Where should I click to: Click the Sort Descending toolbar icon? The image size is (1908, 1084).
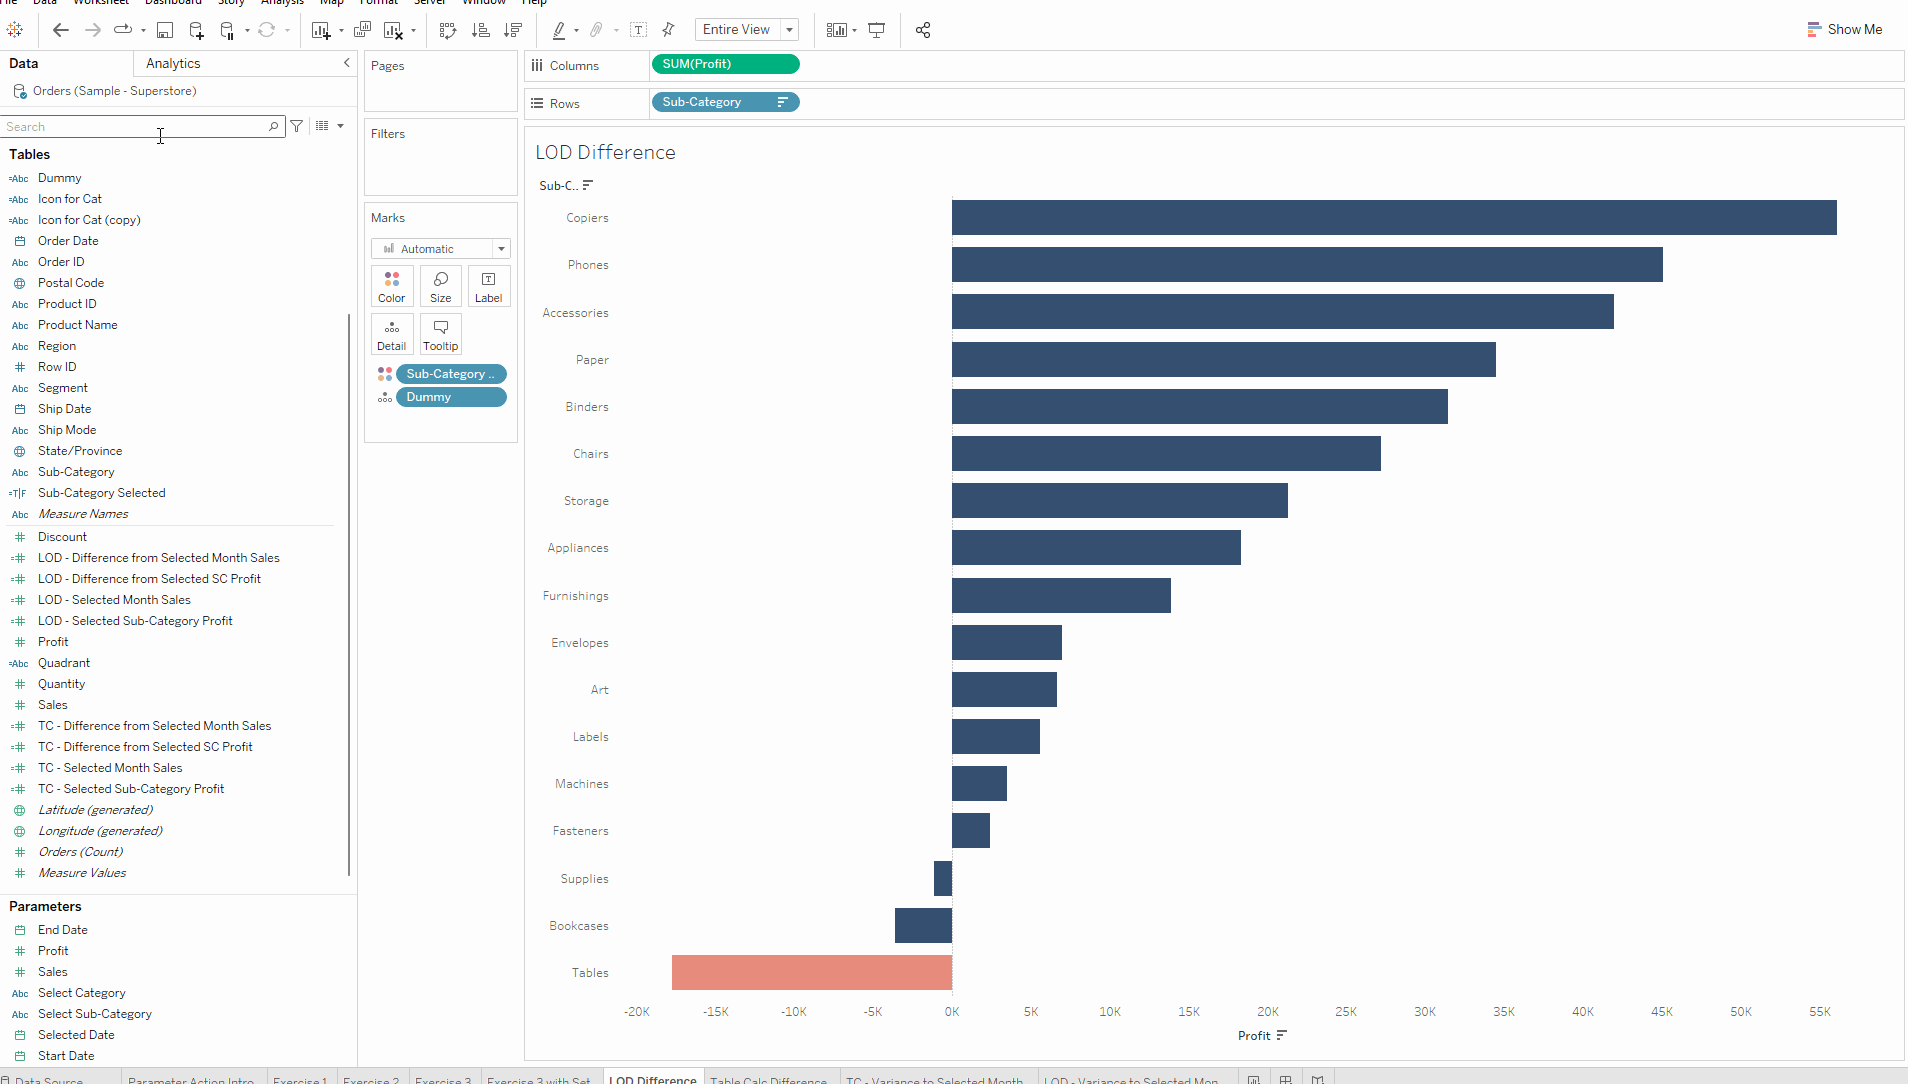click(x=513, y=30)
